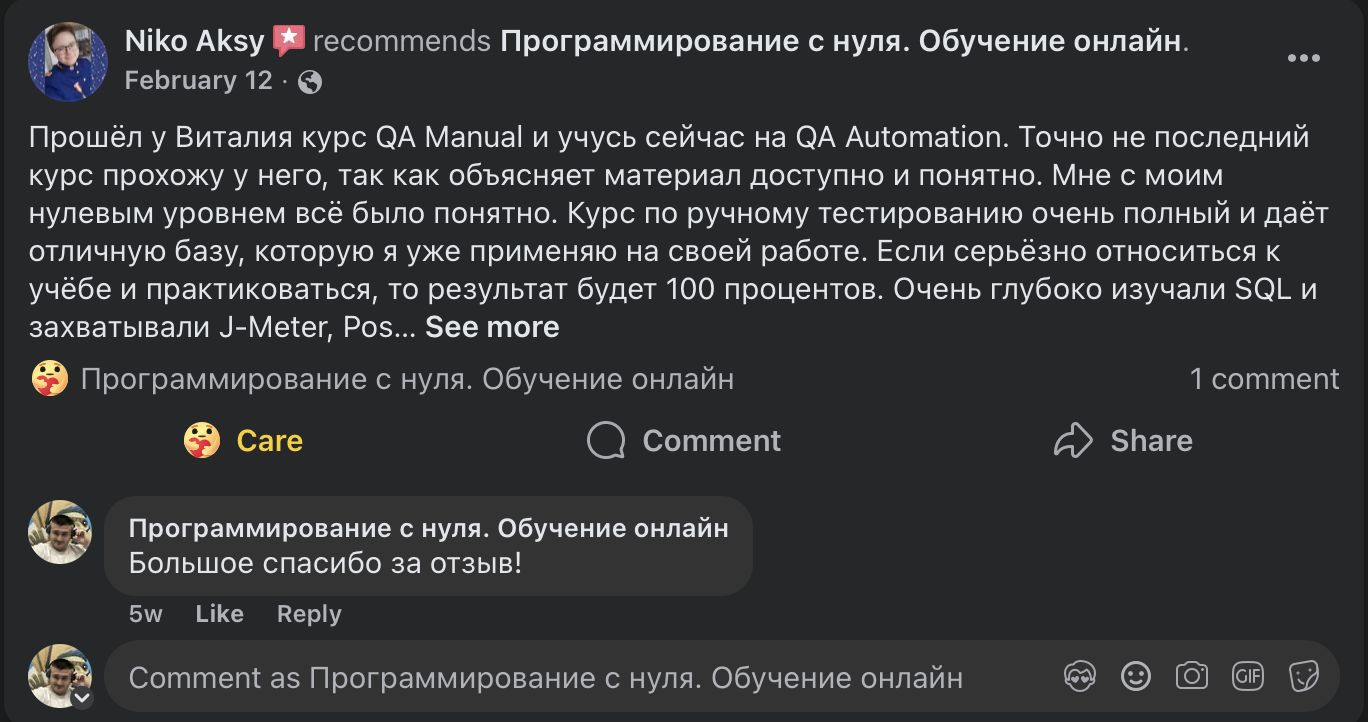
Task: Attach a photo using the camera icon
Action: [1192, 677]
